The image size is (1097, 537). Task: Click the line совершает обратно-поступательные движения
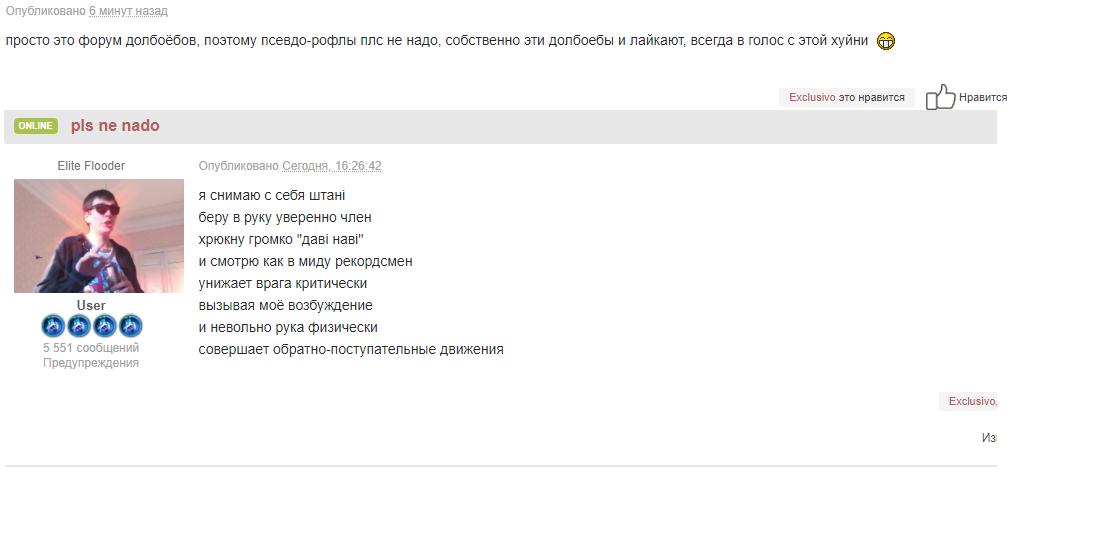(x=351, y=350)
